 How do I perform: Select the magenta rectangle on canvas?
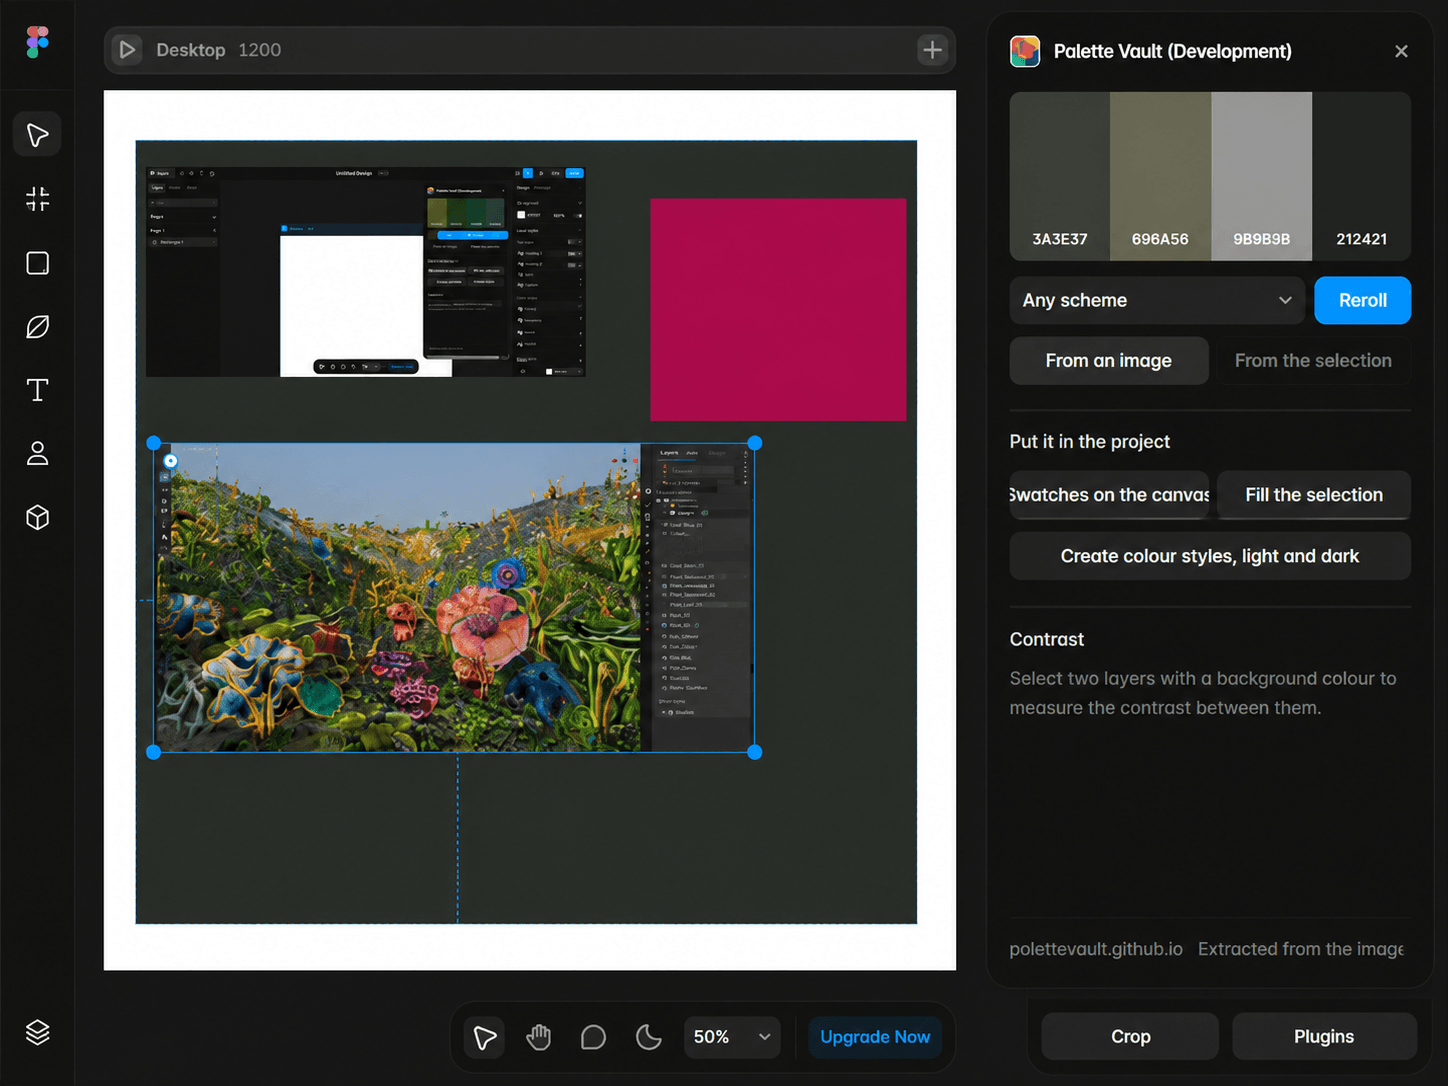[778, 309]
